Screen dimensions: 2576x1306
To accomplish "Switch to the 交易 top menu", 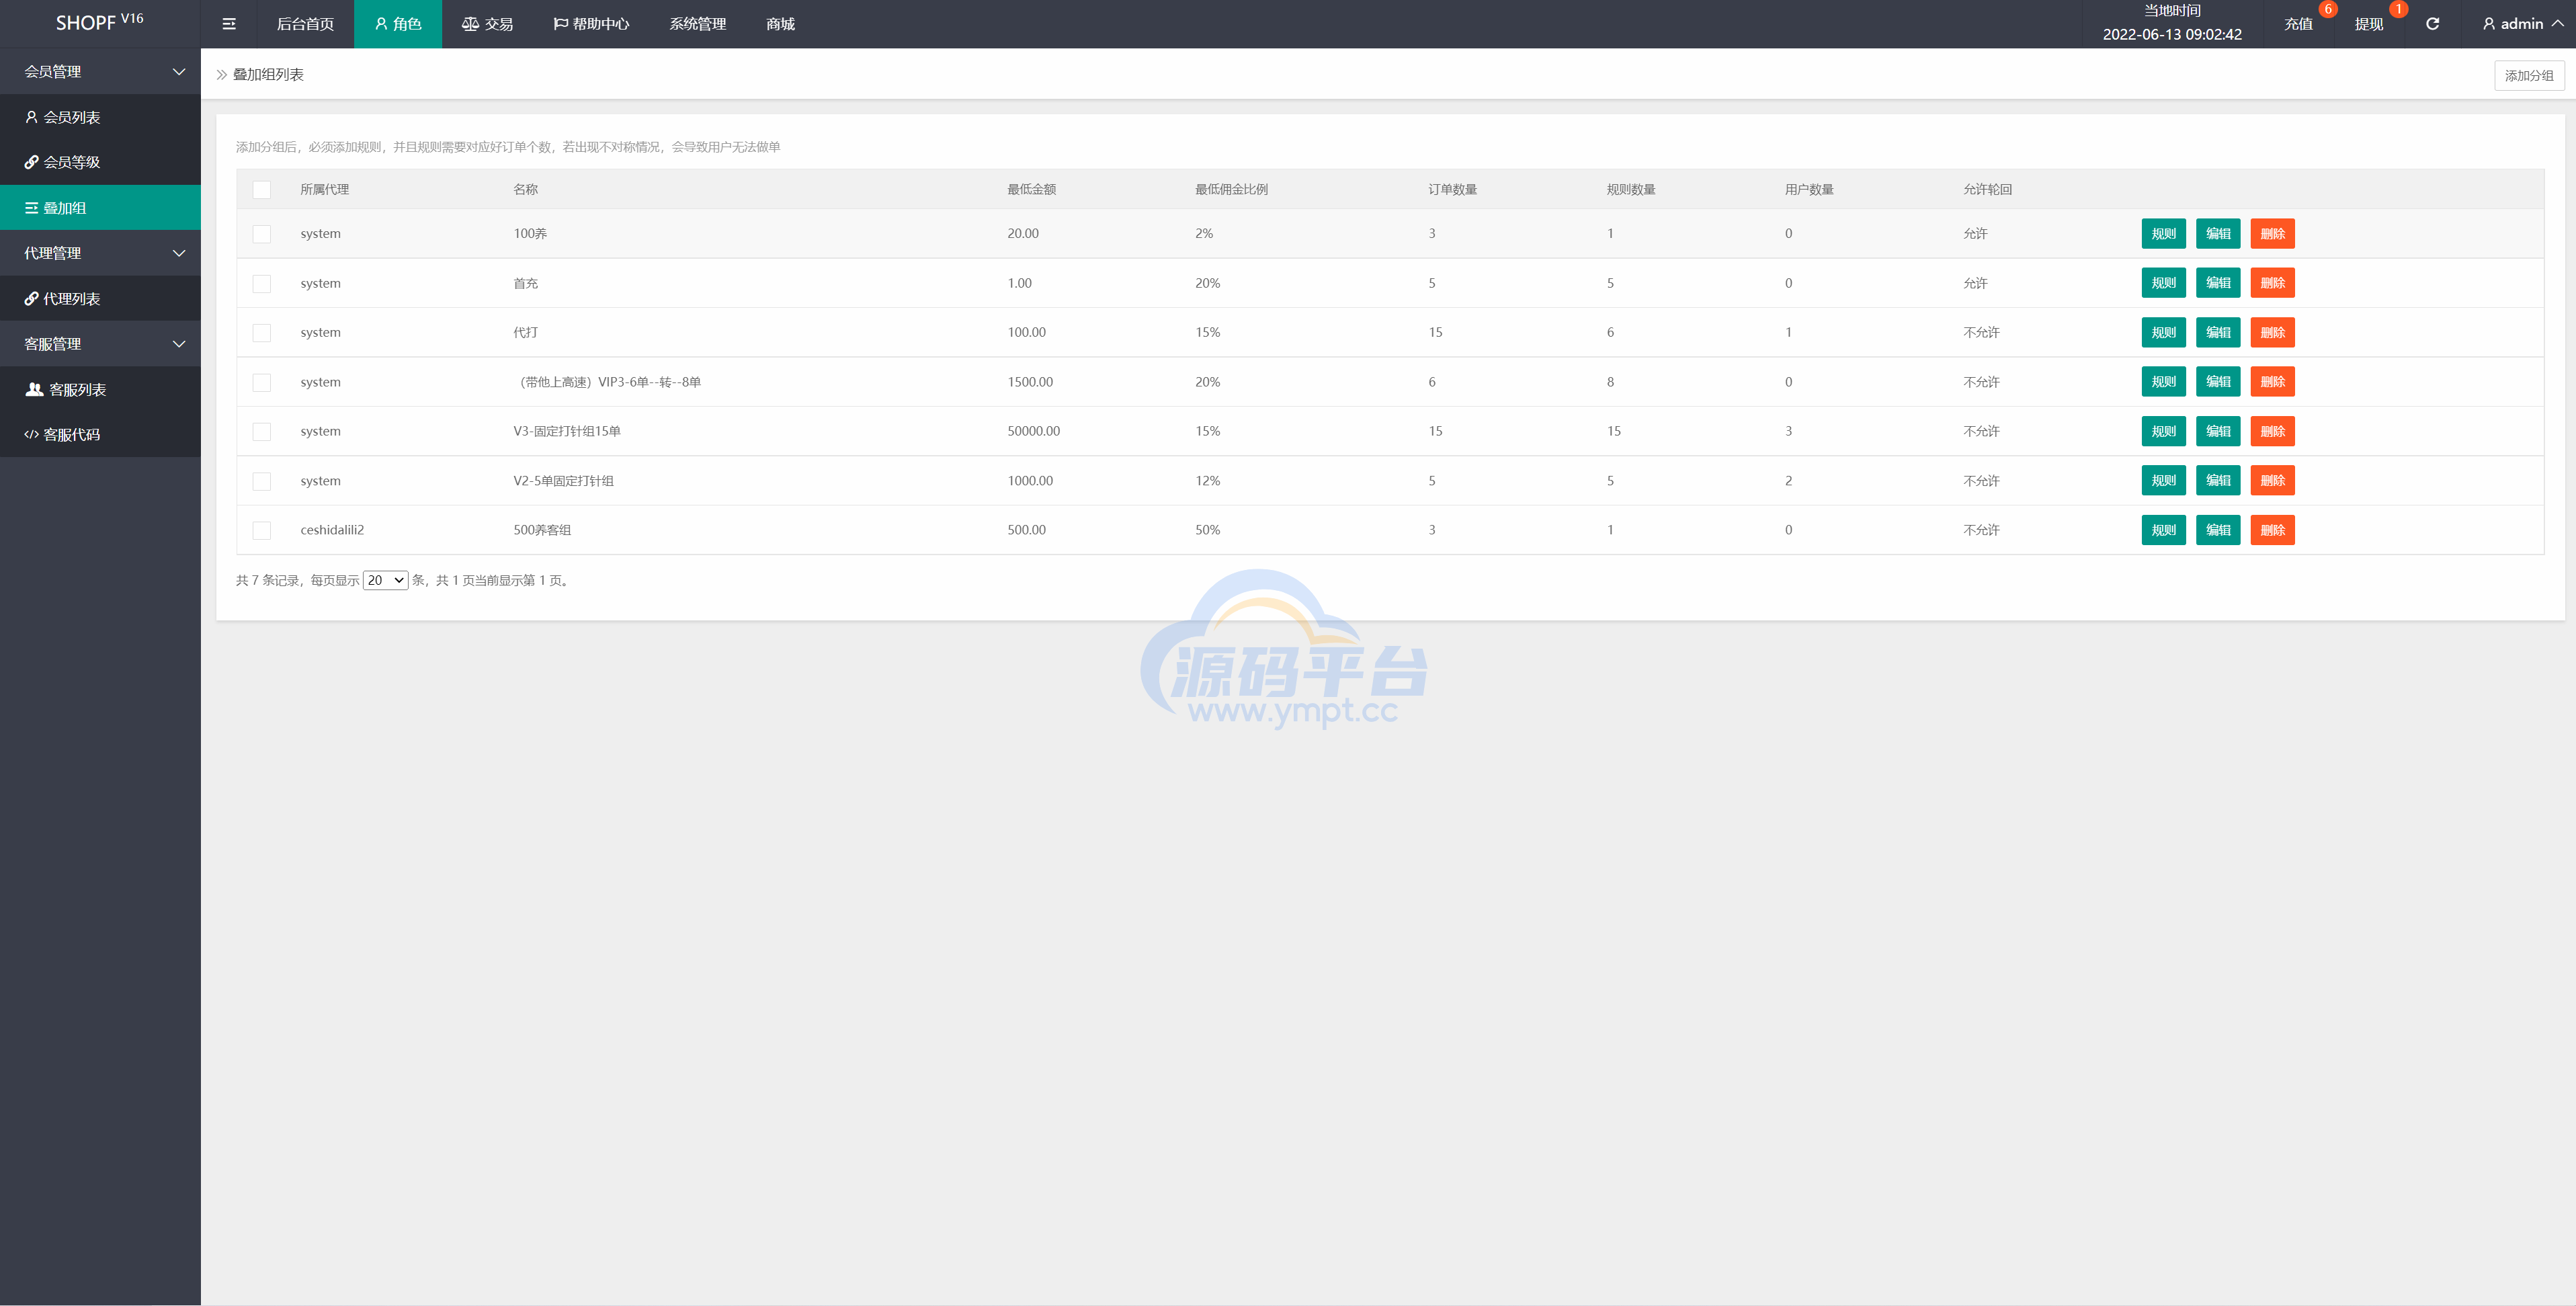I will [x=487, y=24].
